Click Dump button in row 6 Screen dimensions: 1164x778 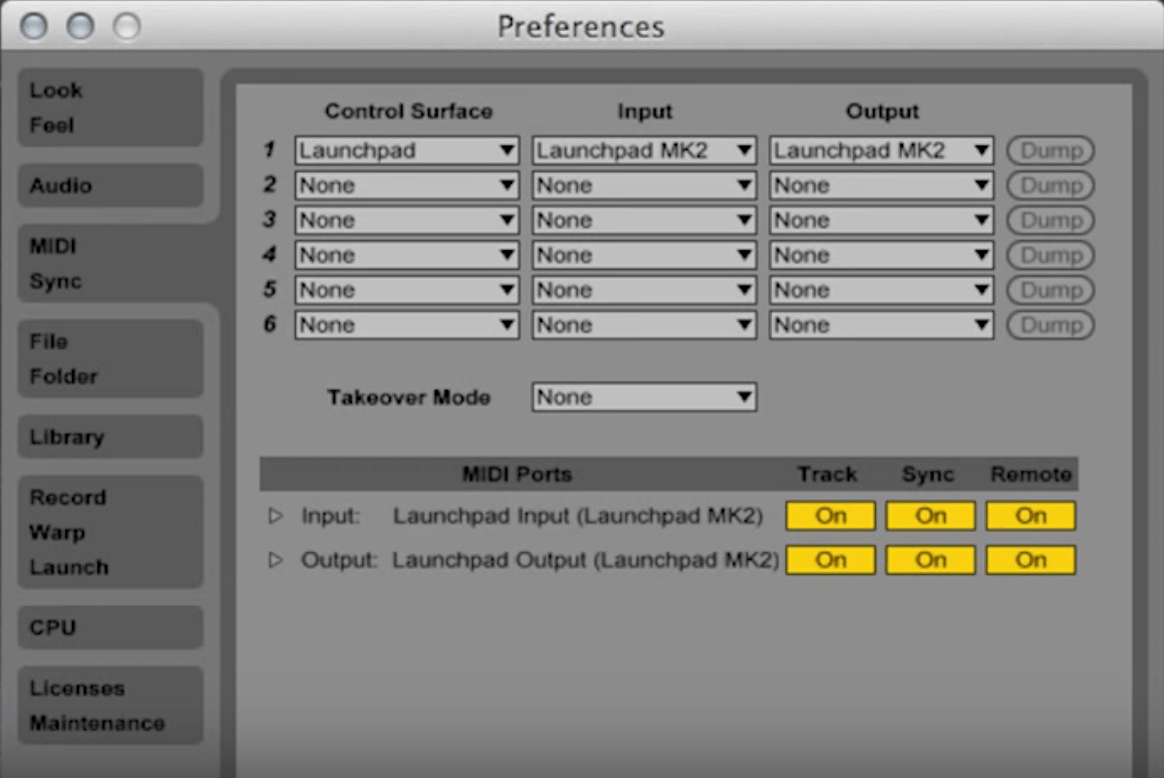coord(1050,325)
